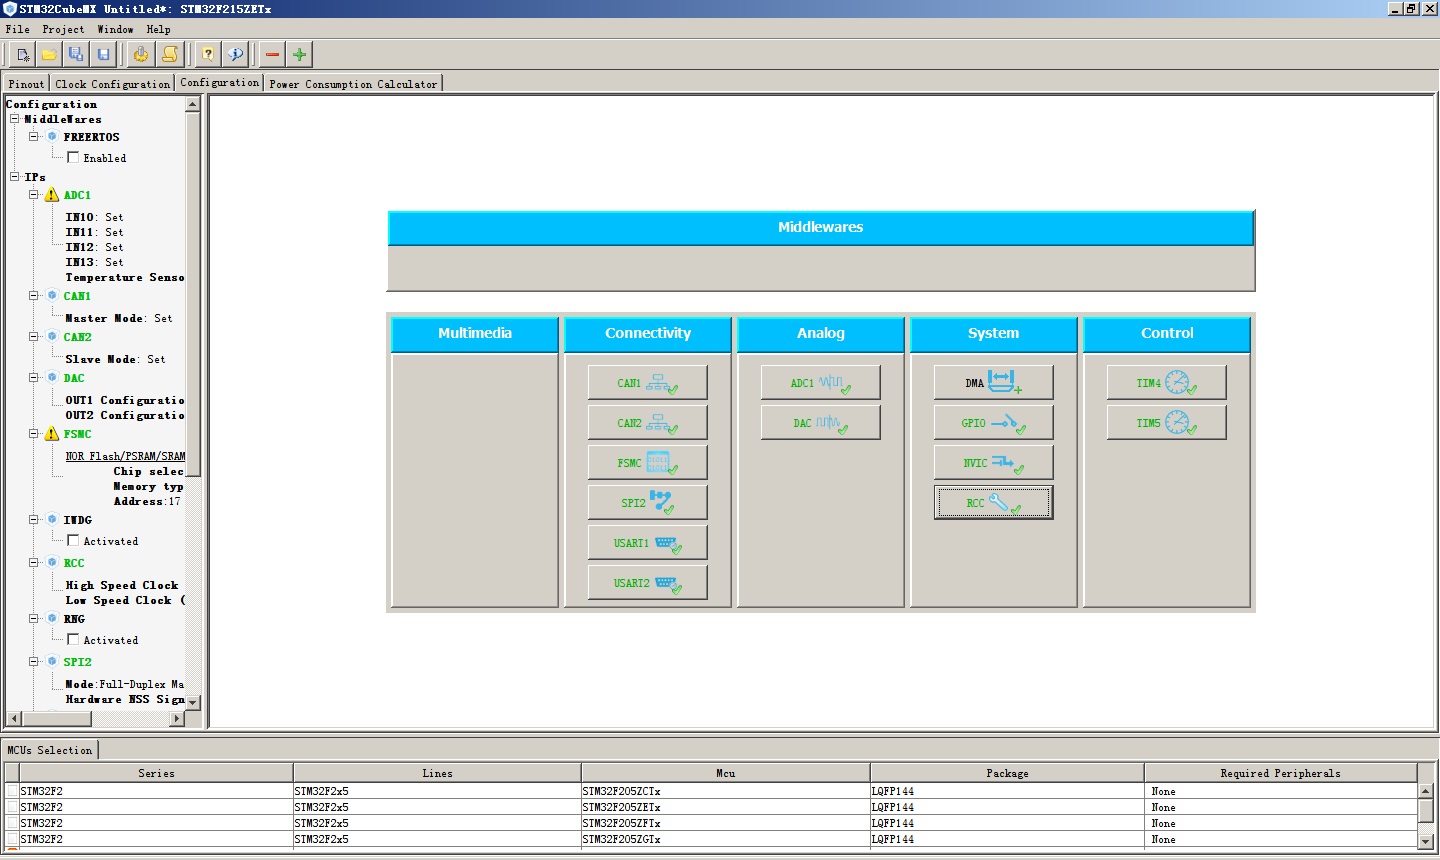Collapse the IPs tree node

tap(15, 177)
